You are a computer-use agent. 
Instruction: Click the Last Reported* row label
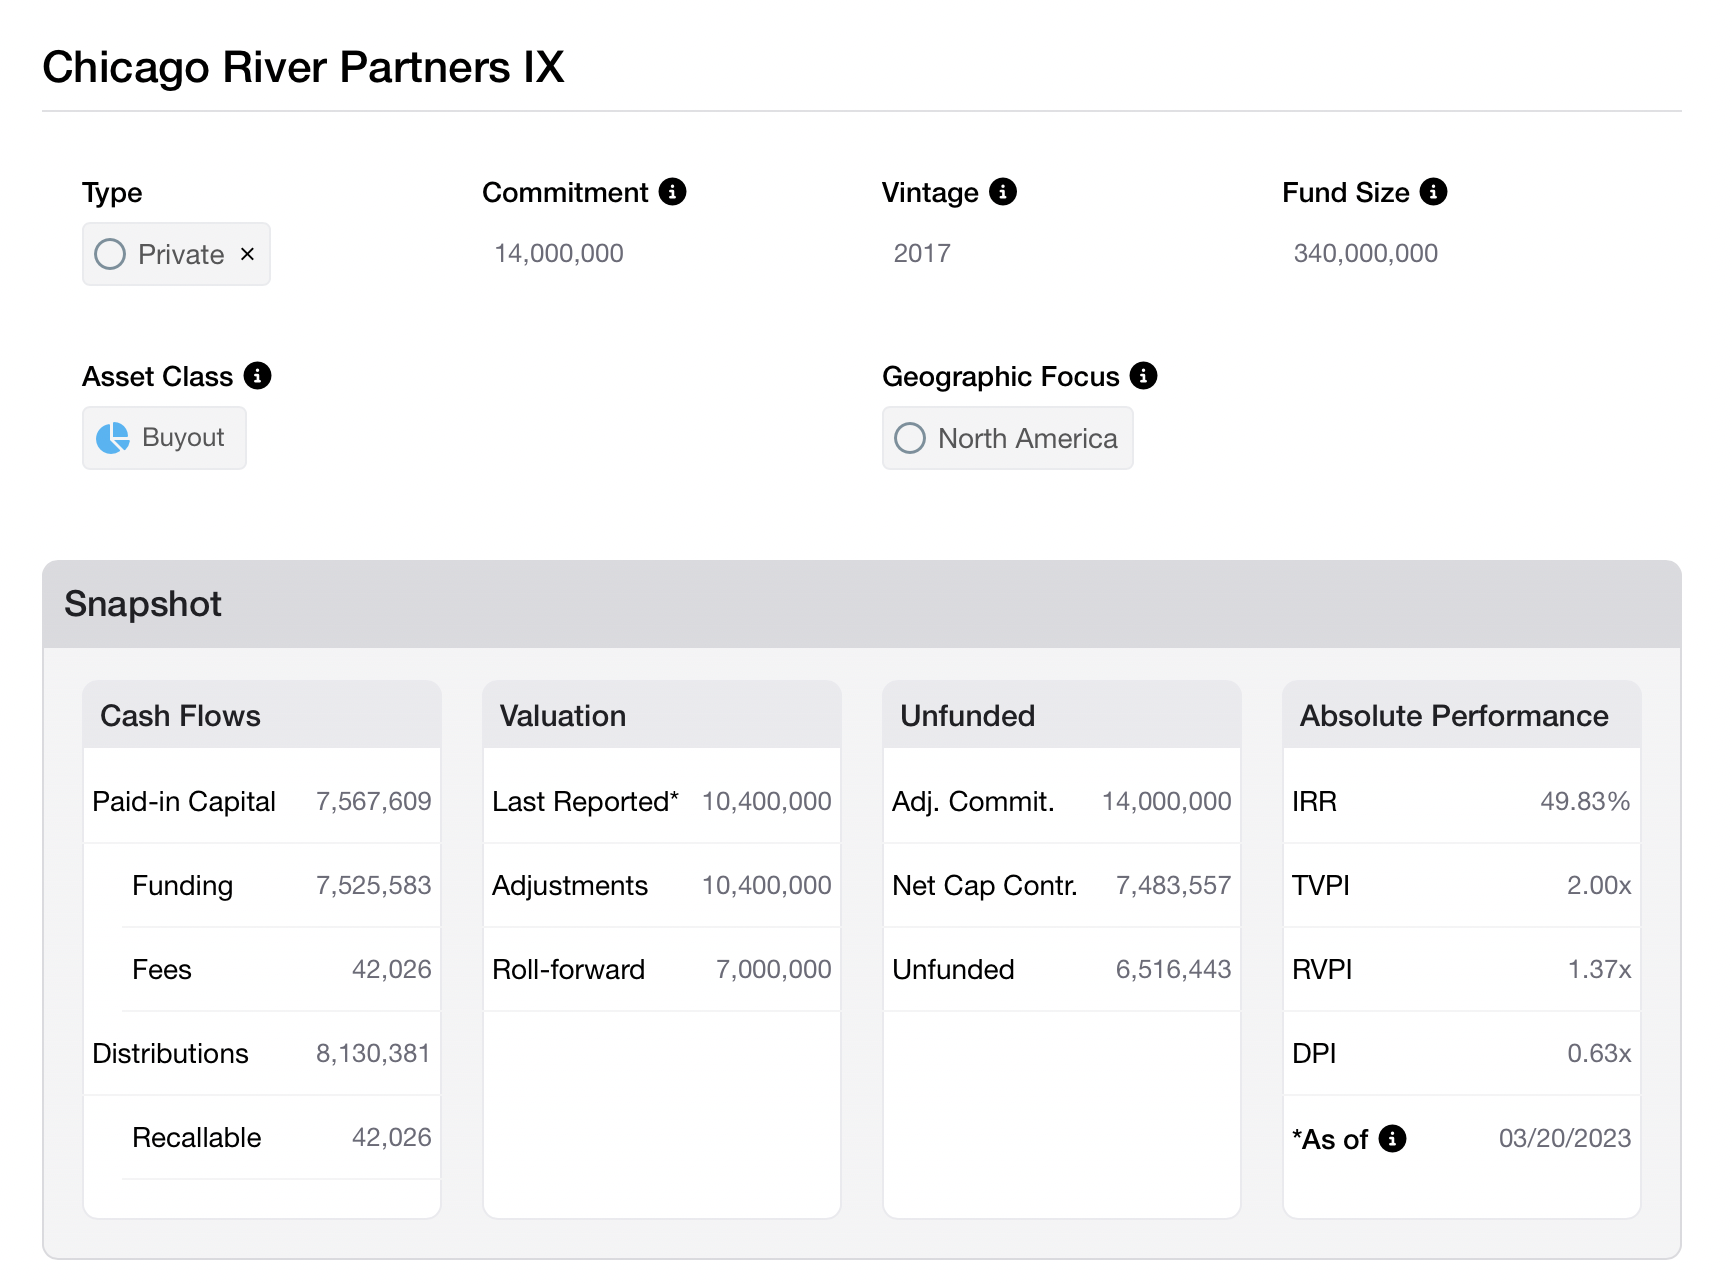pos(585,801)
